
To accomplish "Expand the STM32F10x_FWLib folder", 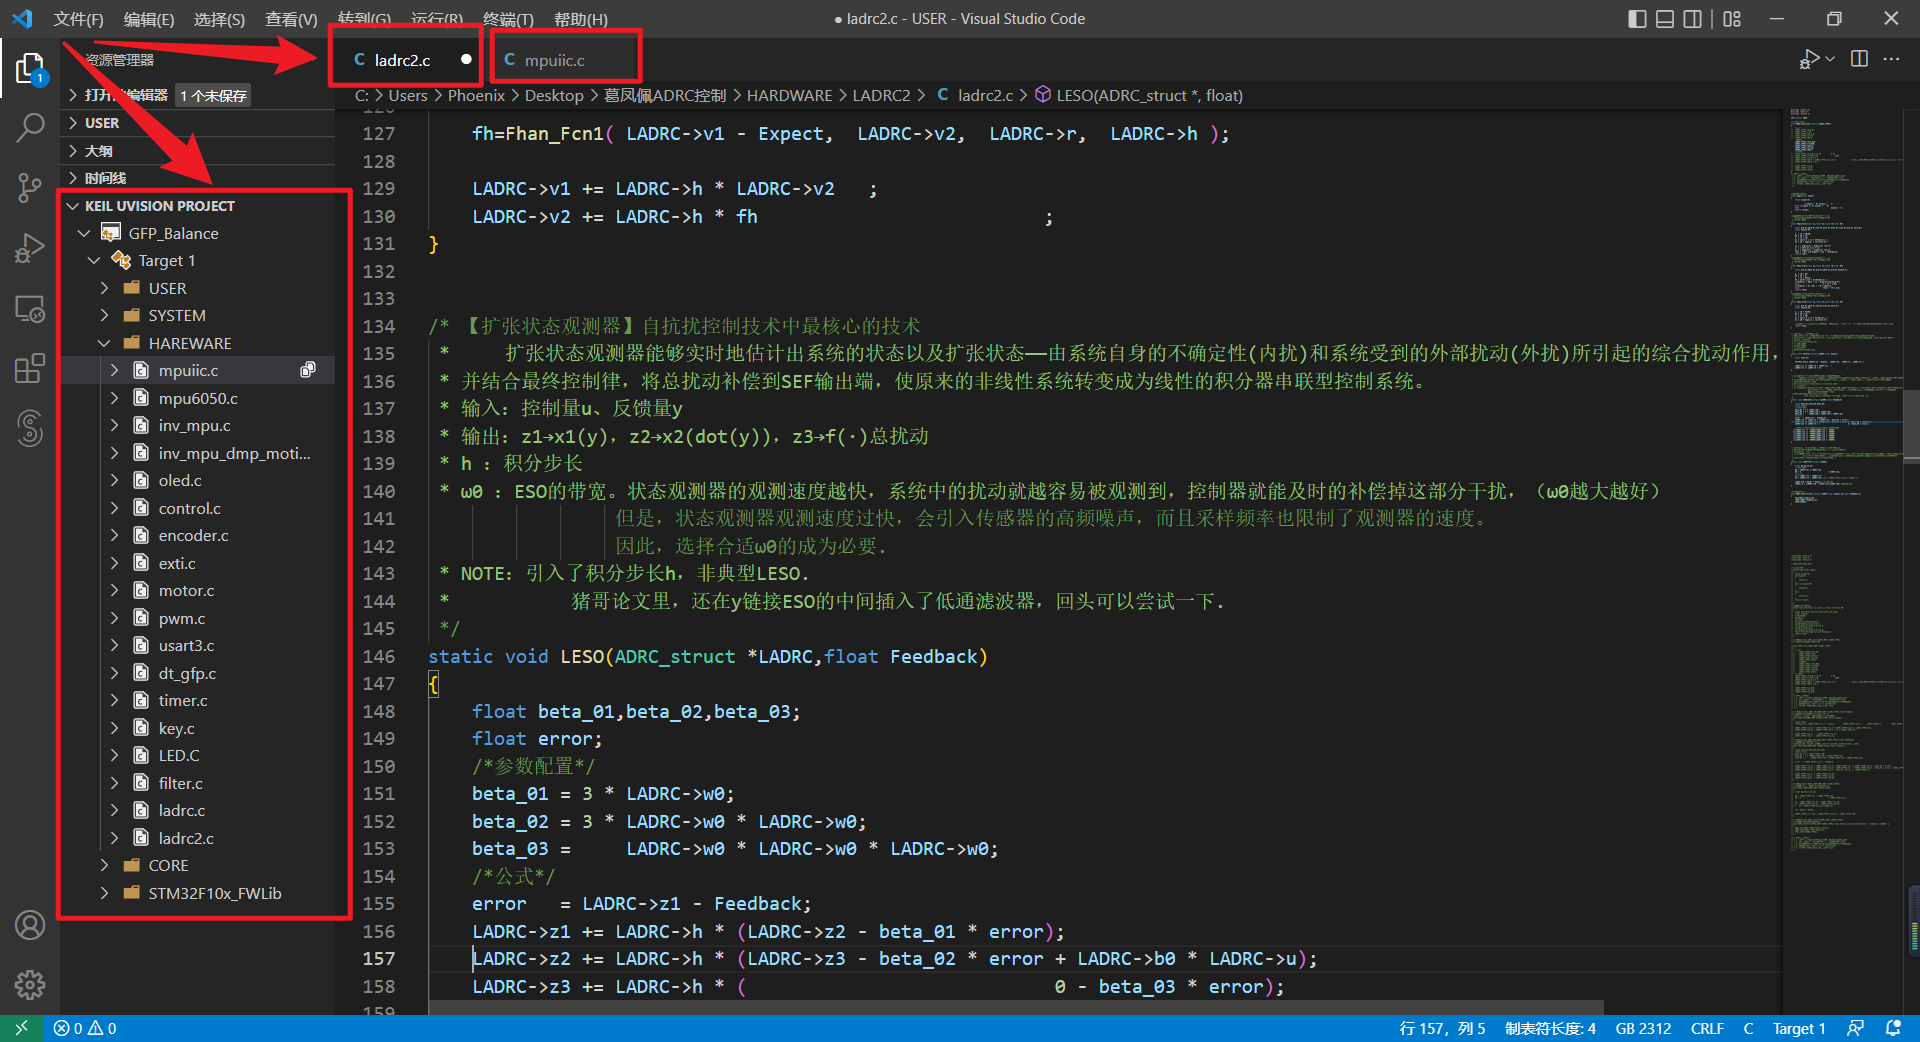I will click(105, 893).
